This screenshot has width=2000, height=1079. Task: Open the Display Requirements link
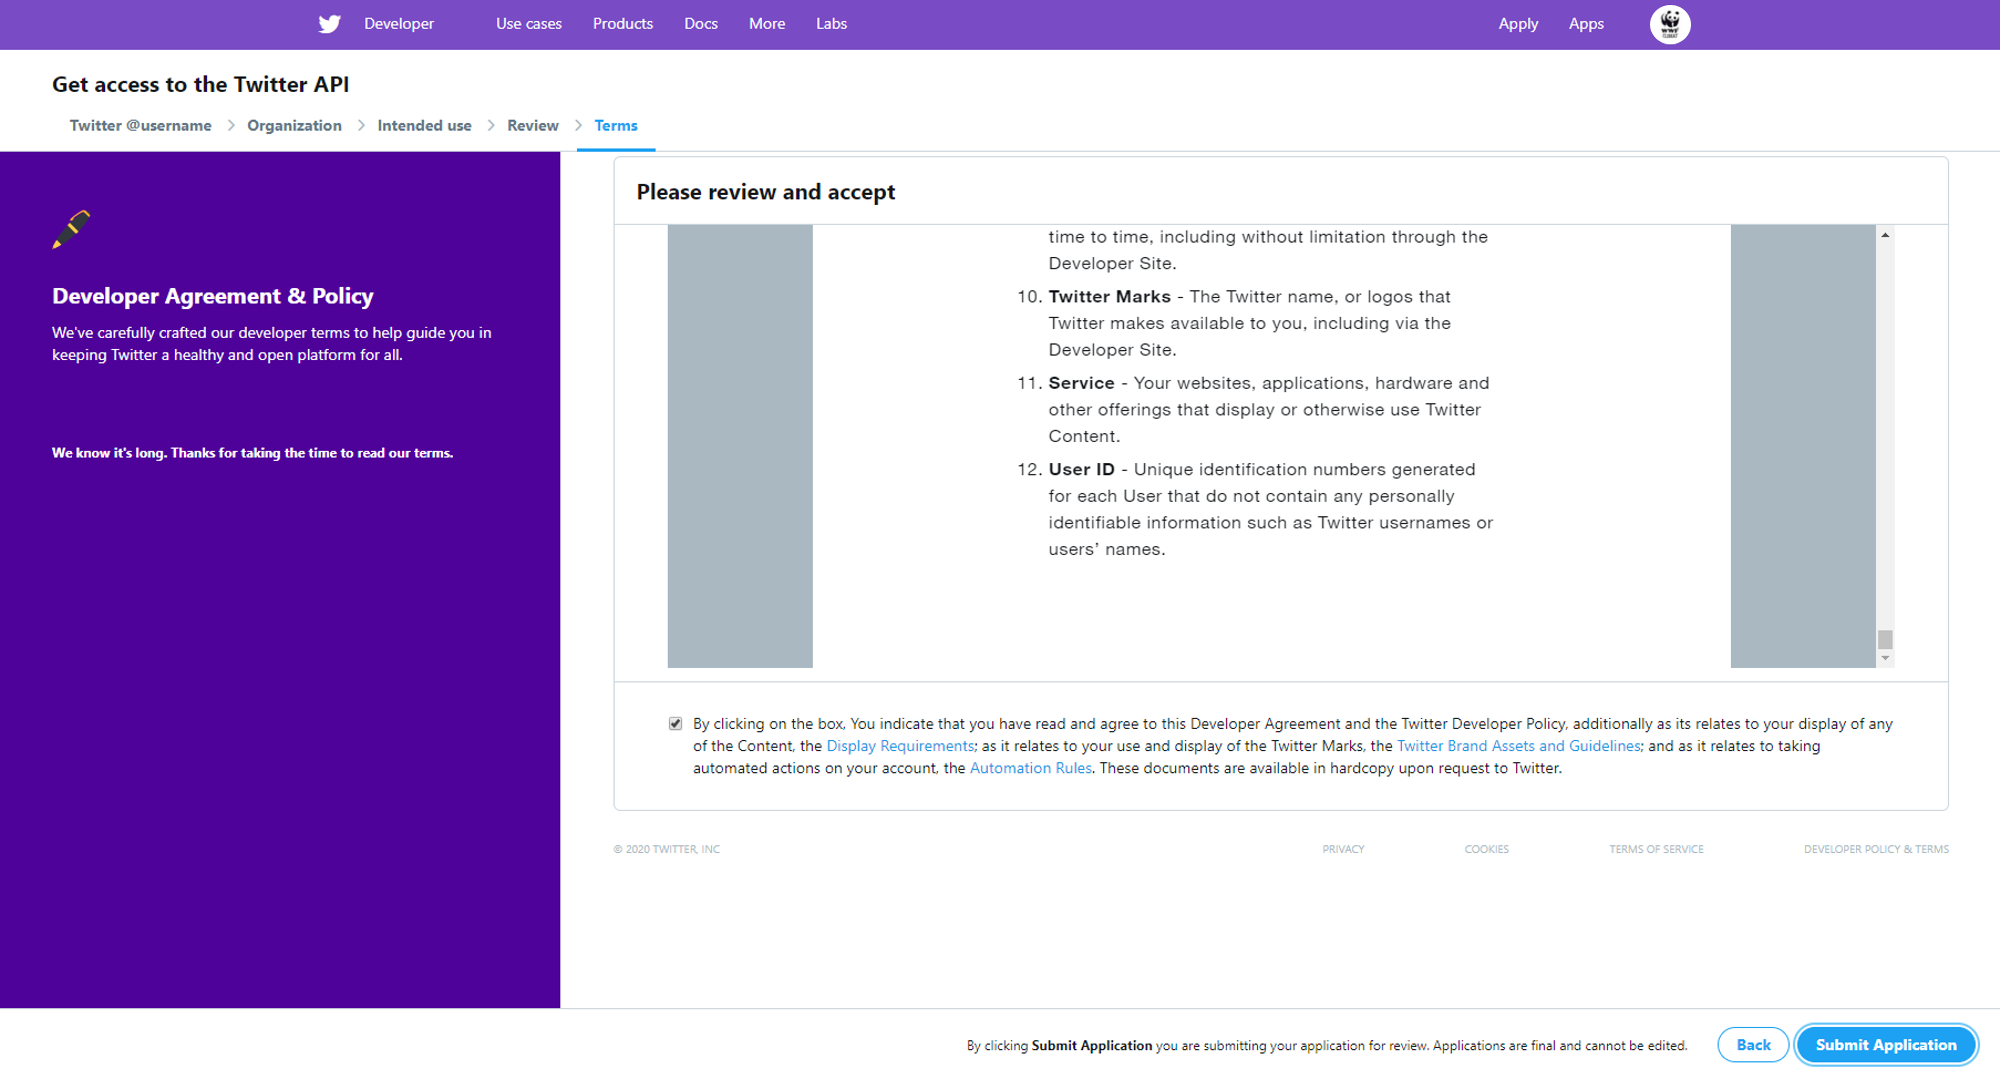tap(900, 746)
